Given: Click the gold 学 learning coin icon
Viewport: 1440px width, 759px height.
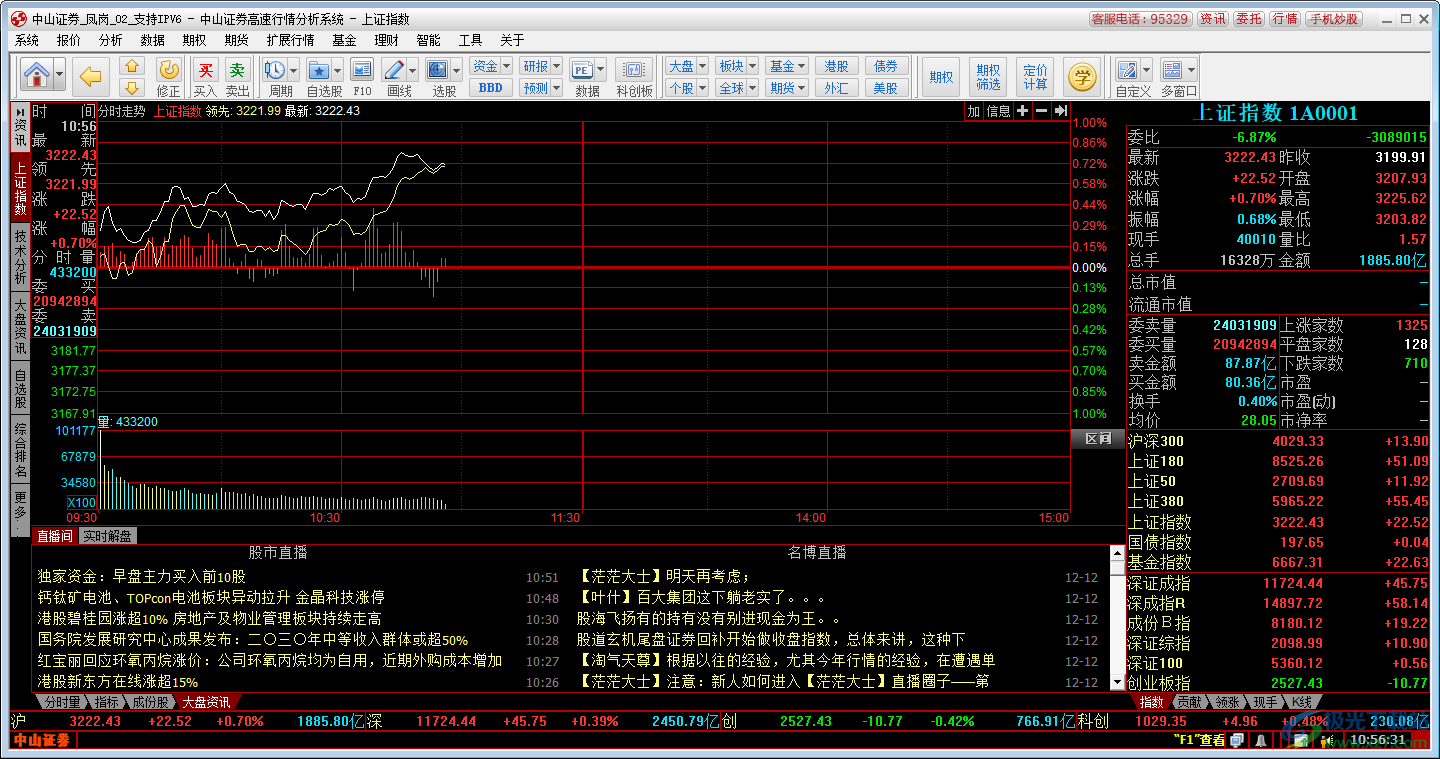Looking at the screenshot, I should (x=1081, y=76).
